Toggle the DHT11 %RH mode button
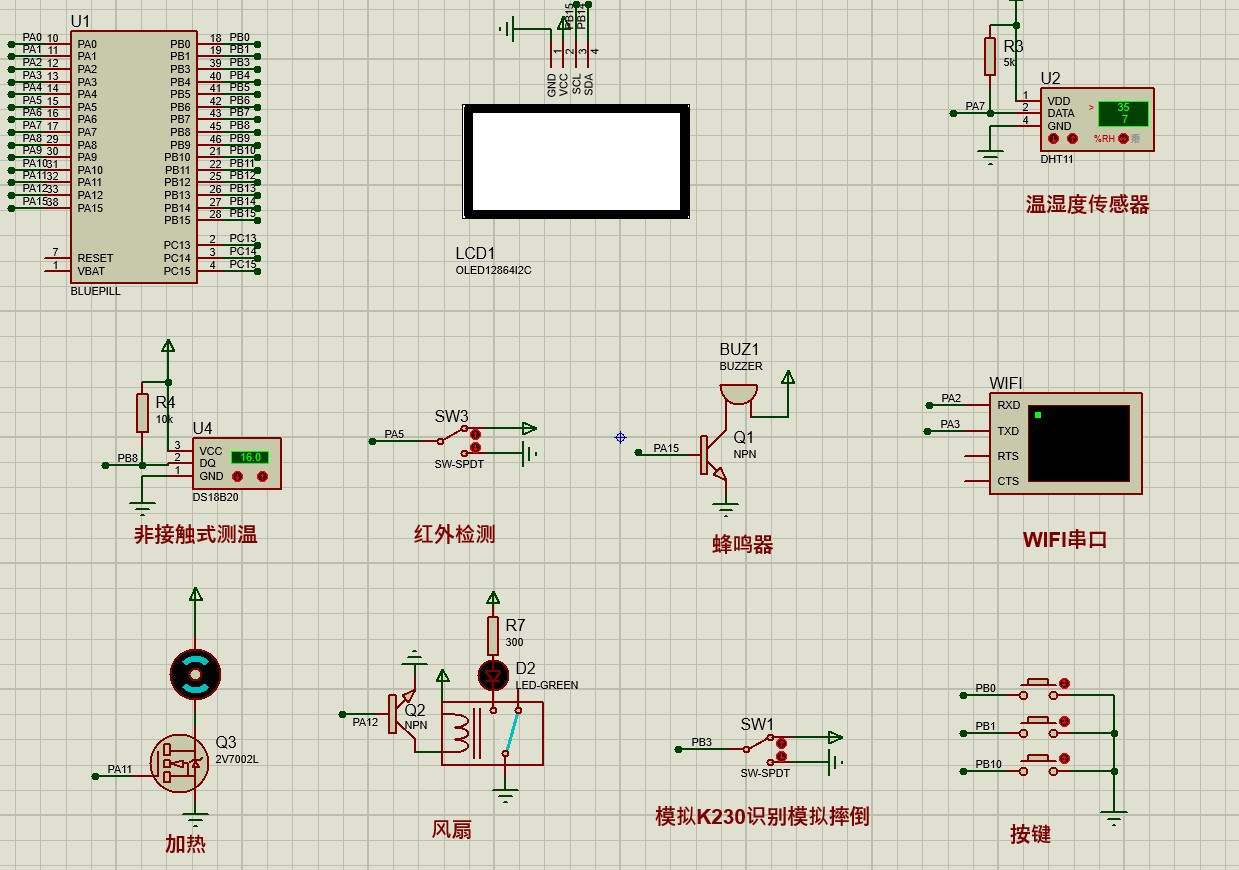Image resolution: width=1239 pixels, height=870 pixels. (x=1123, y=139)
